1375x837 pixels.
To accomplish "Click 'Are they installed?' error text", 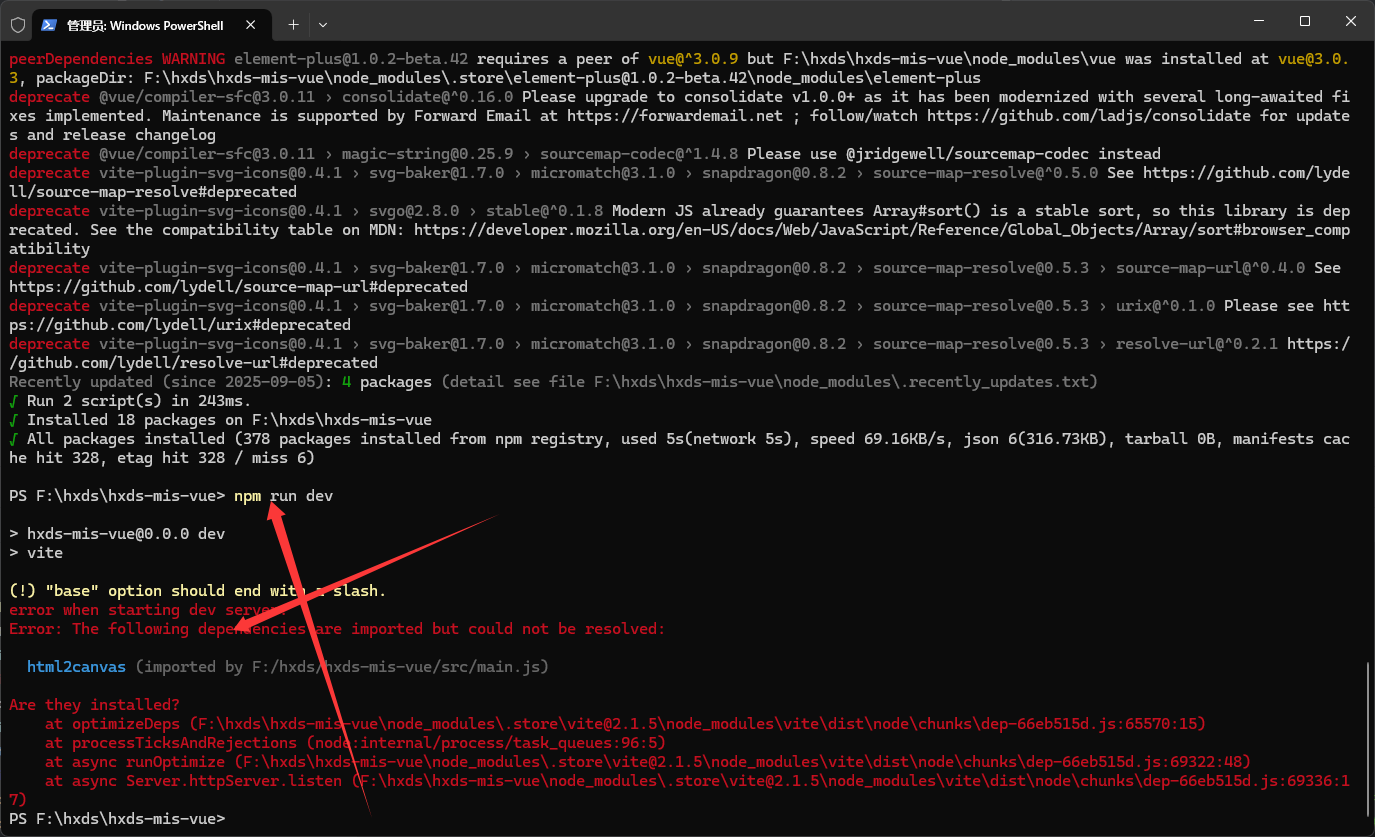I will pos(94,705).
